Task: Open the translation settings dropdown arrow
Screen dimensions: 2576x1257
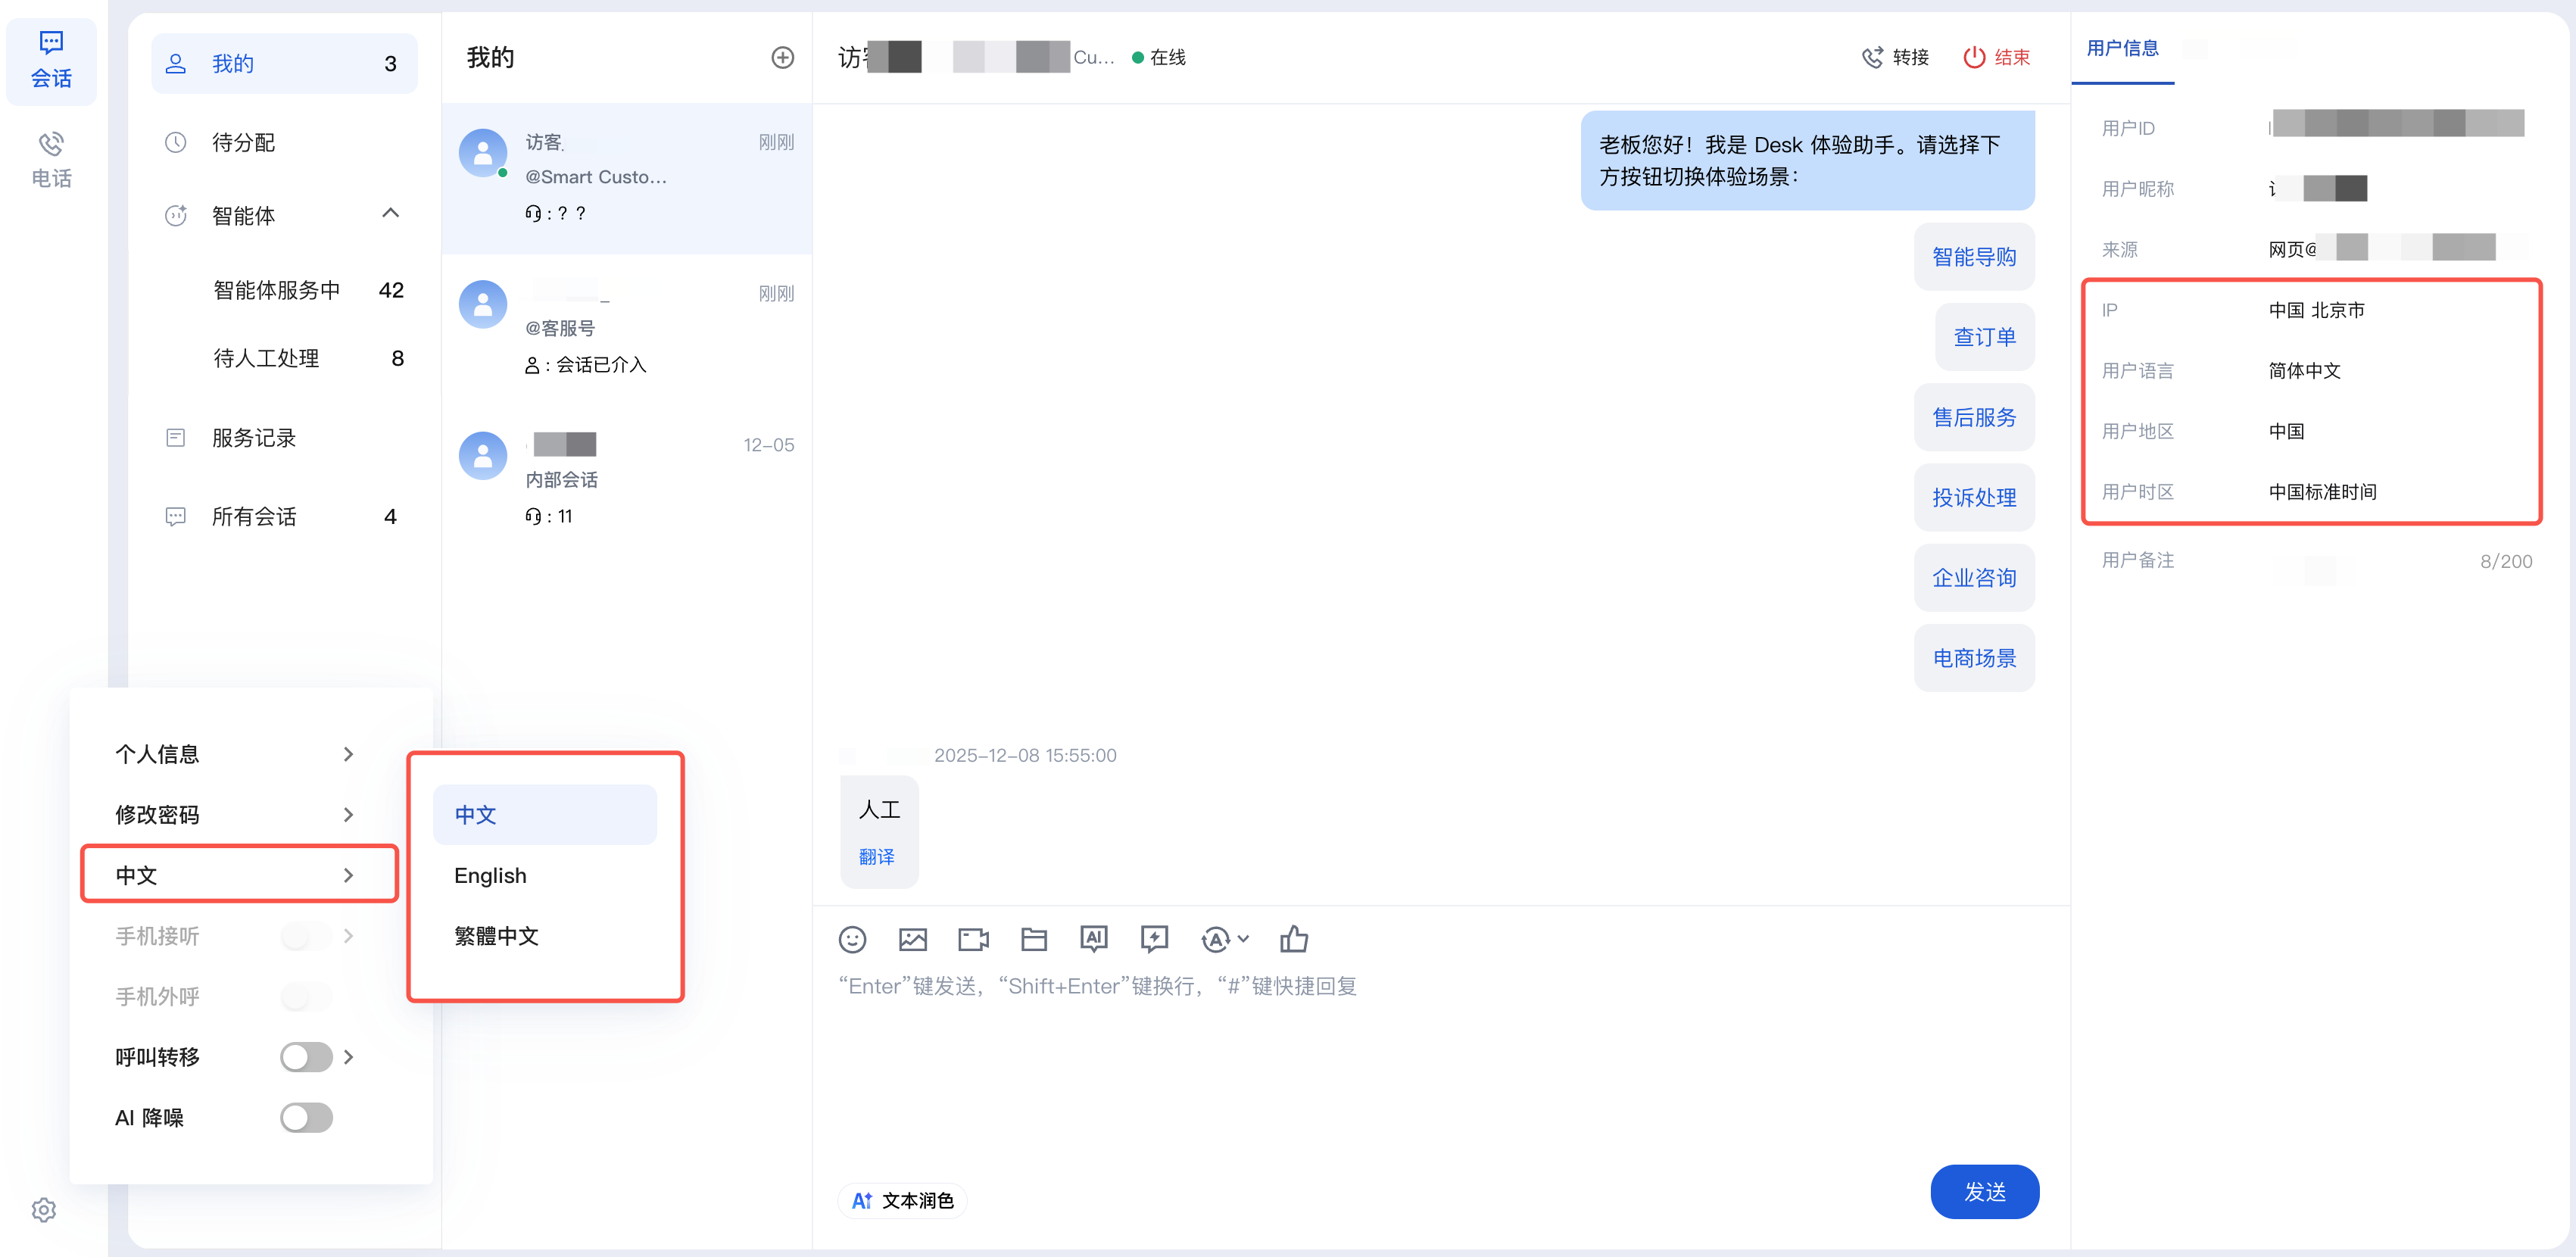Action: [x=1244, y=939]
